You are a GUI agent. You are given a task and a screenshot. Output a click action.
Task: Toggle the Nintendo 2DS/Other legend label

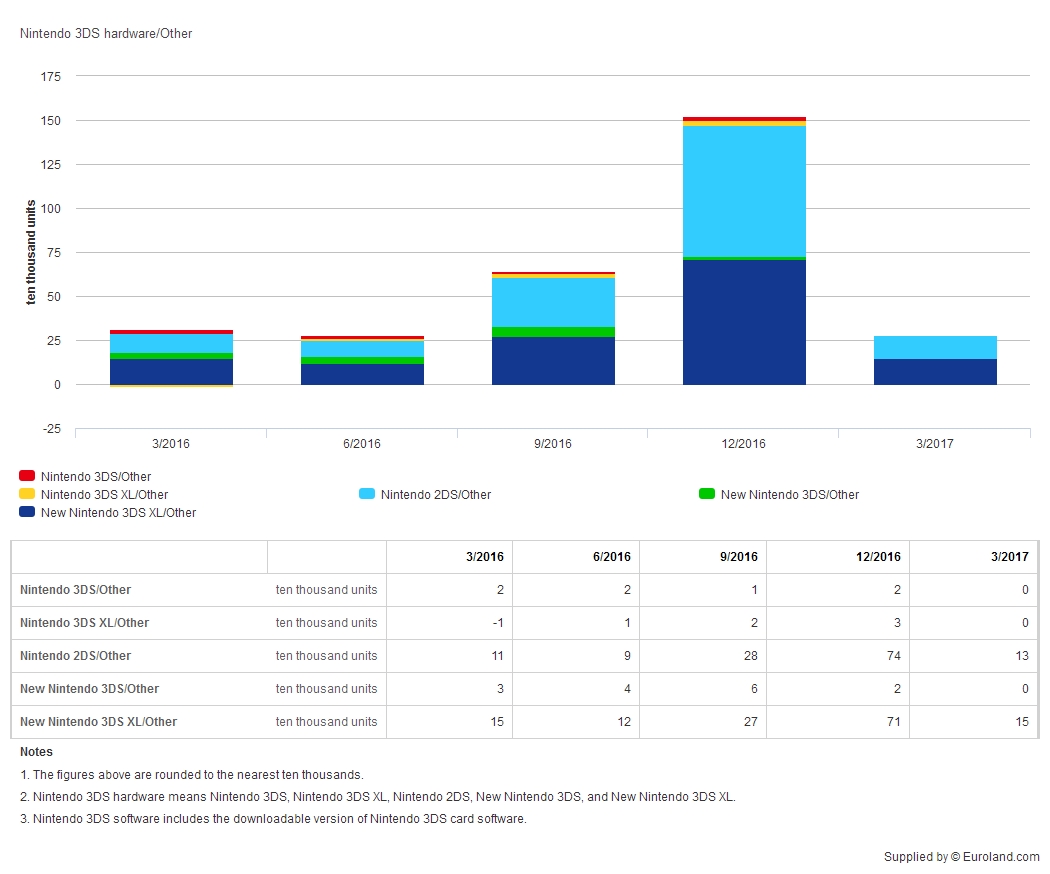[436, 495]
